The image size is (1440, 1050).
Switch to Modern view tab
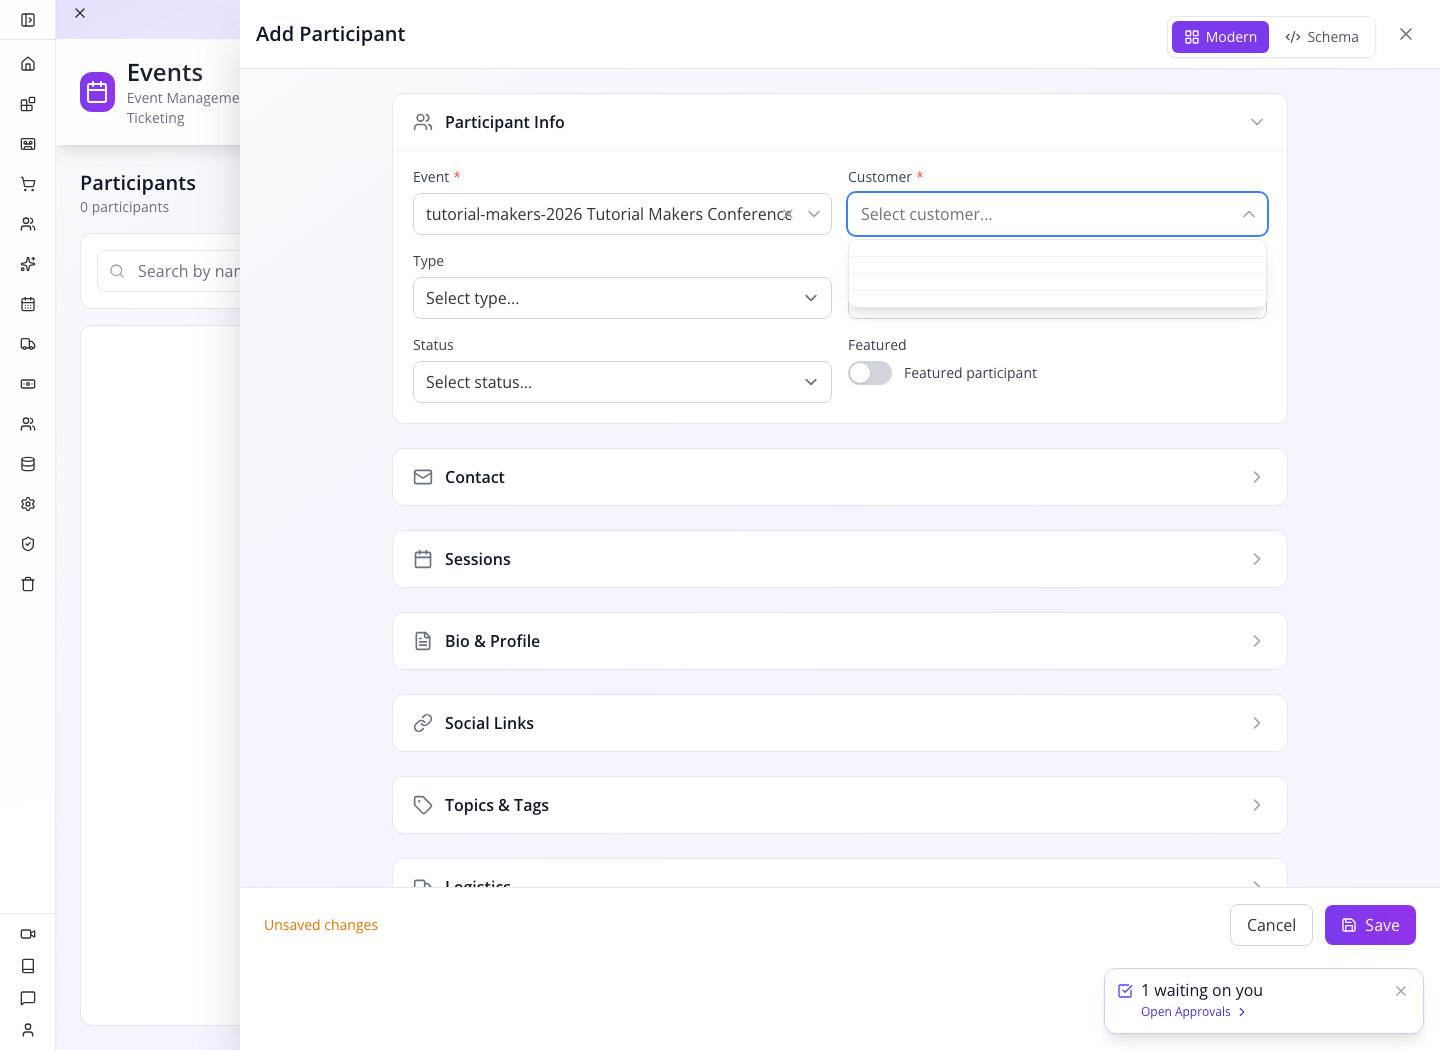tap(1220, 37)
